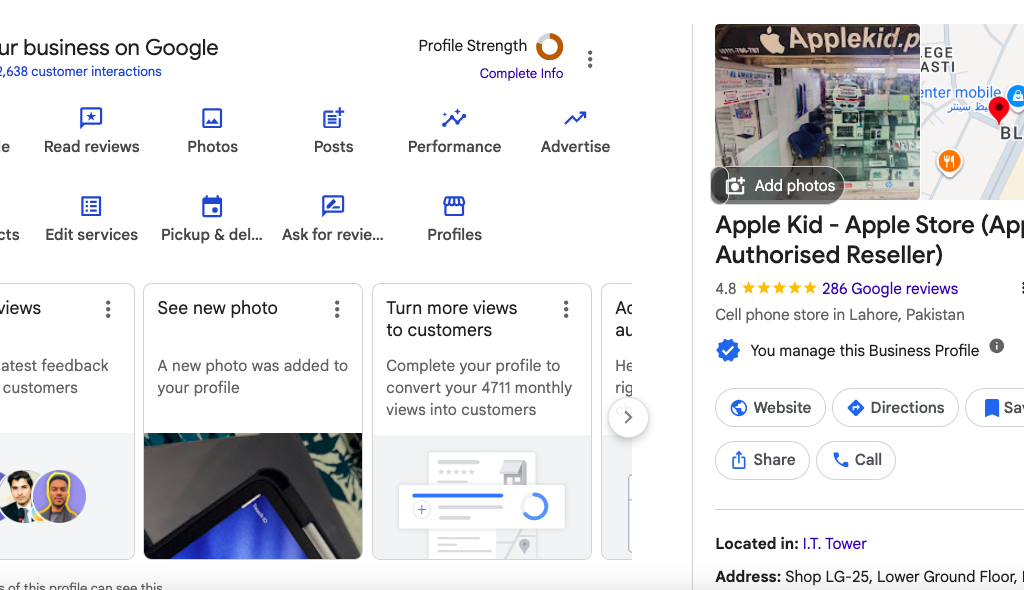Image resolution: width=1024 pixels, height=590 pixels.
Task: Click the Read reviews label
Action: tap(91, 146)
